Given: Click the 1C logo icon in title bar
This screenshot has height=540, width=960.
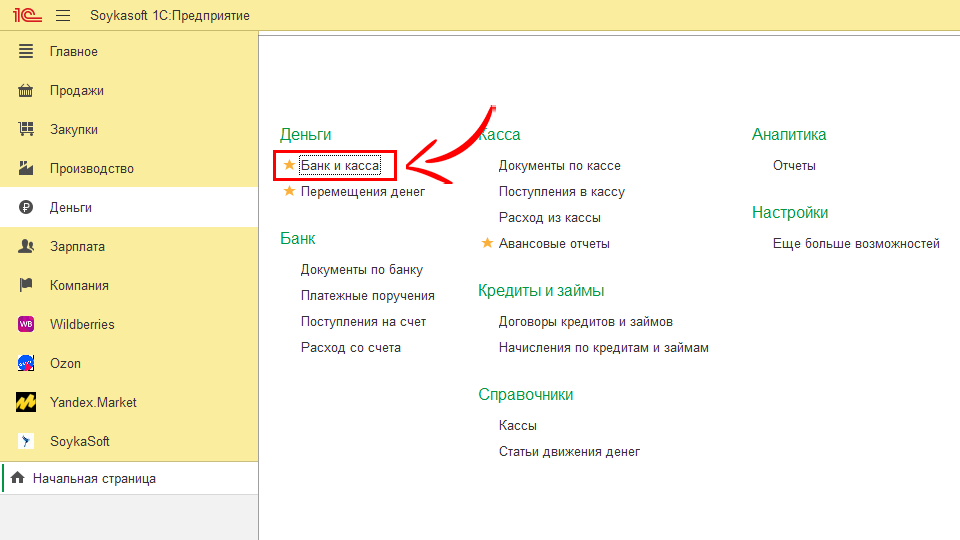Looking at the screenshot, I should pyautogui.click(x=25, y=16).
